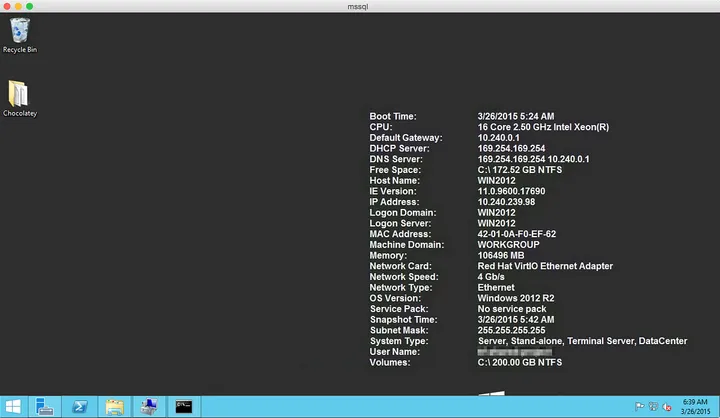Click the muted volume tray icon
The image size is (720, 418).
[667, 407]
